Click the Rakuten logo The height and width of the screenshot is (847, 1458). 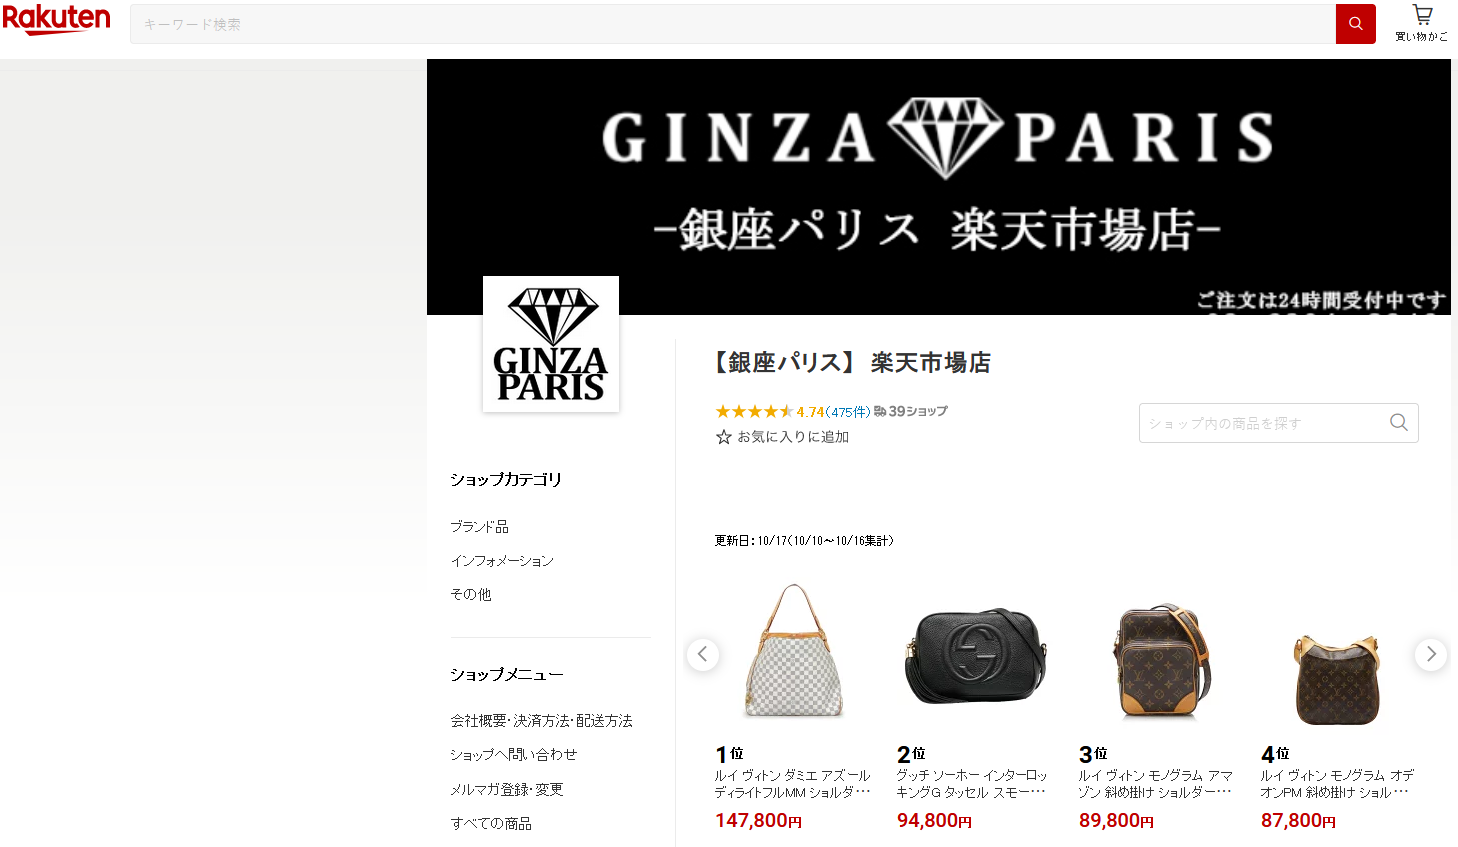56,19
